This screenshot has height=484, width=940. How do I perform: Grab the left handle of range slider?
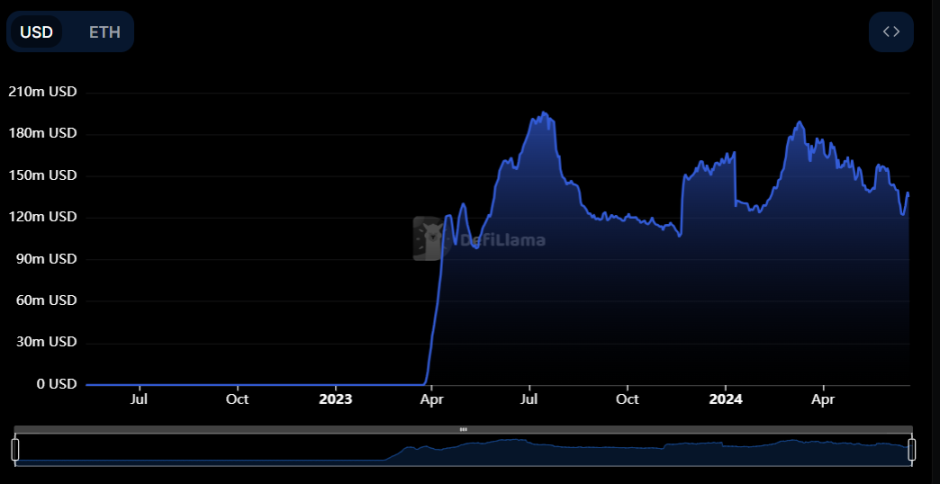[x=15, y=450]
